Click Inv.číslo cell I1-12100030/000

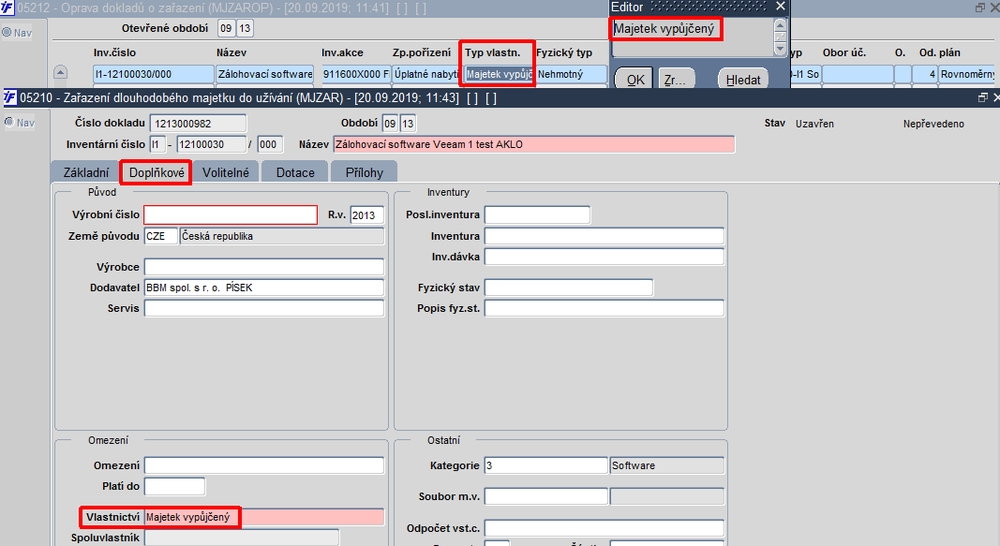[x=154, y=74]
